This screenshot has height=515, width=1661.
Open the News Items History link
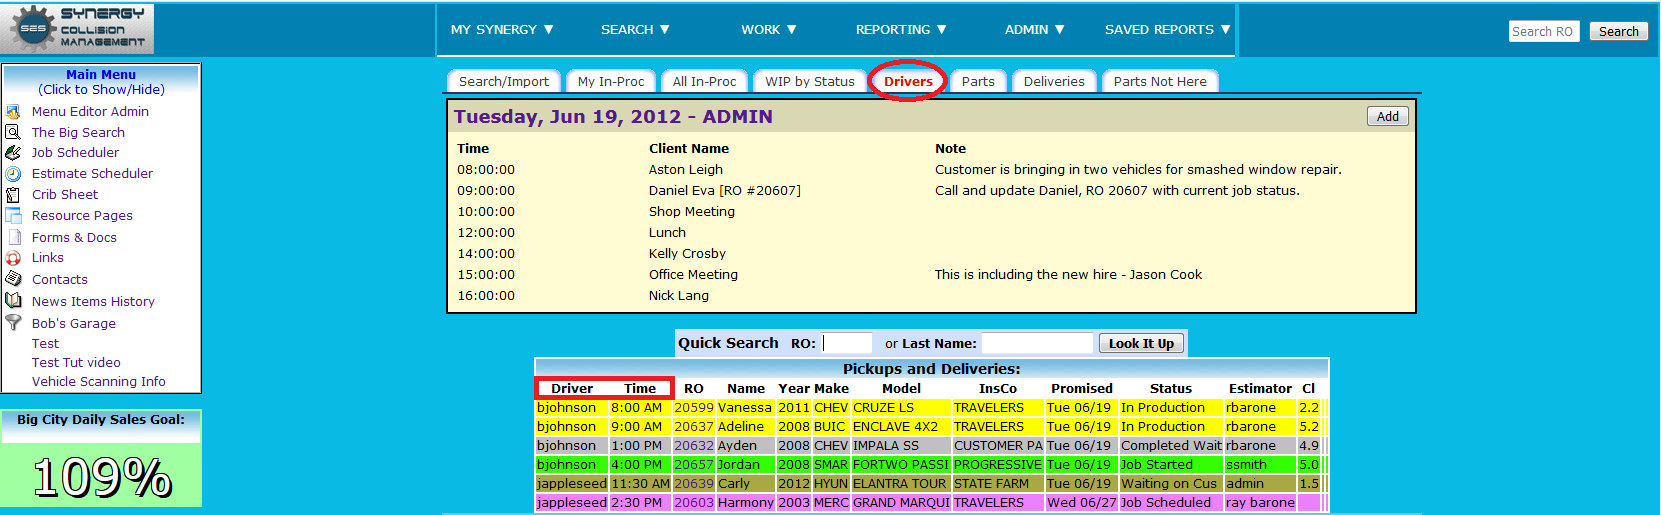(93, 302)
